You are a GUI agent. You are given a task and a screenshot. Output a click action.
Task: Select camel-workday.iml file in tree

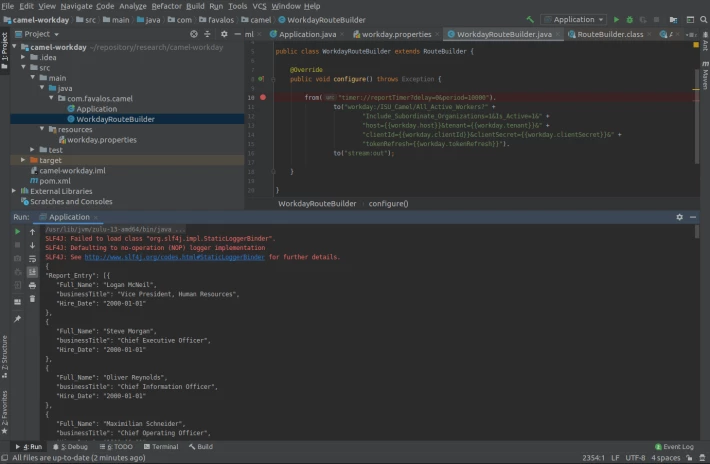(x=72, y=170)
